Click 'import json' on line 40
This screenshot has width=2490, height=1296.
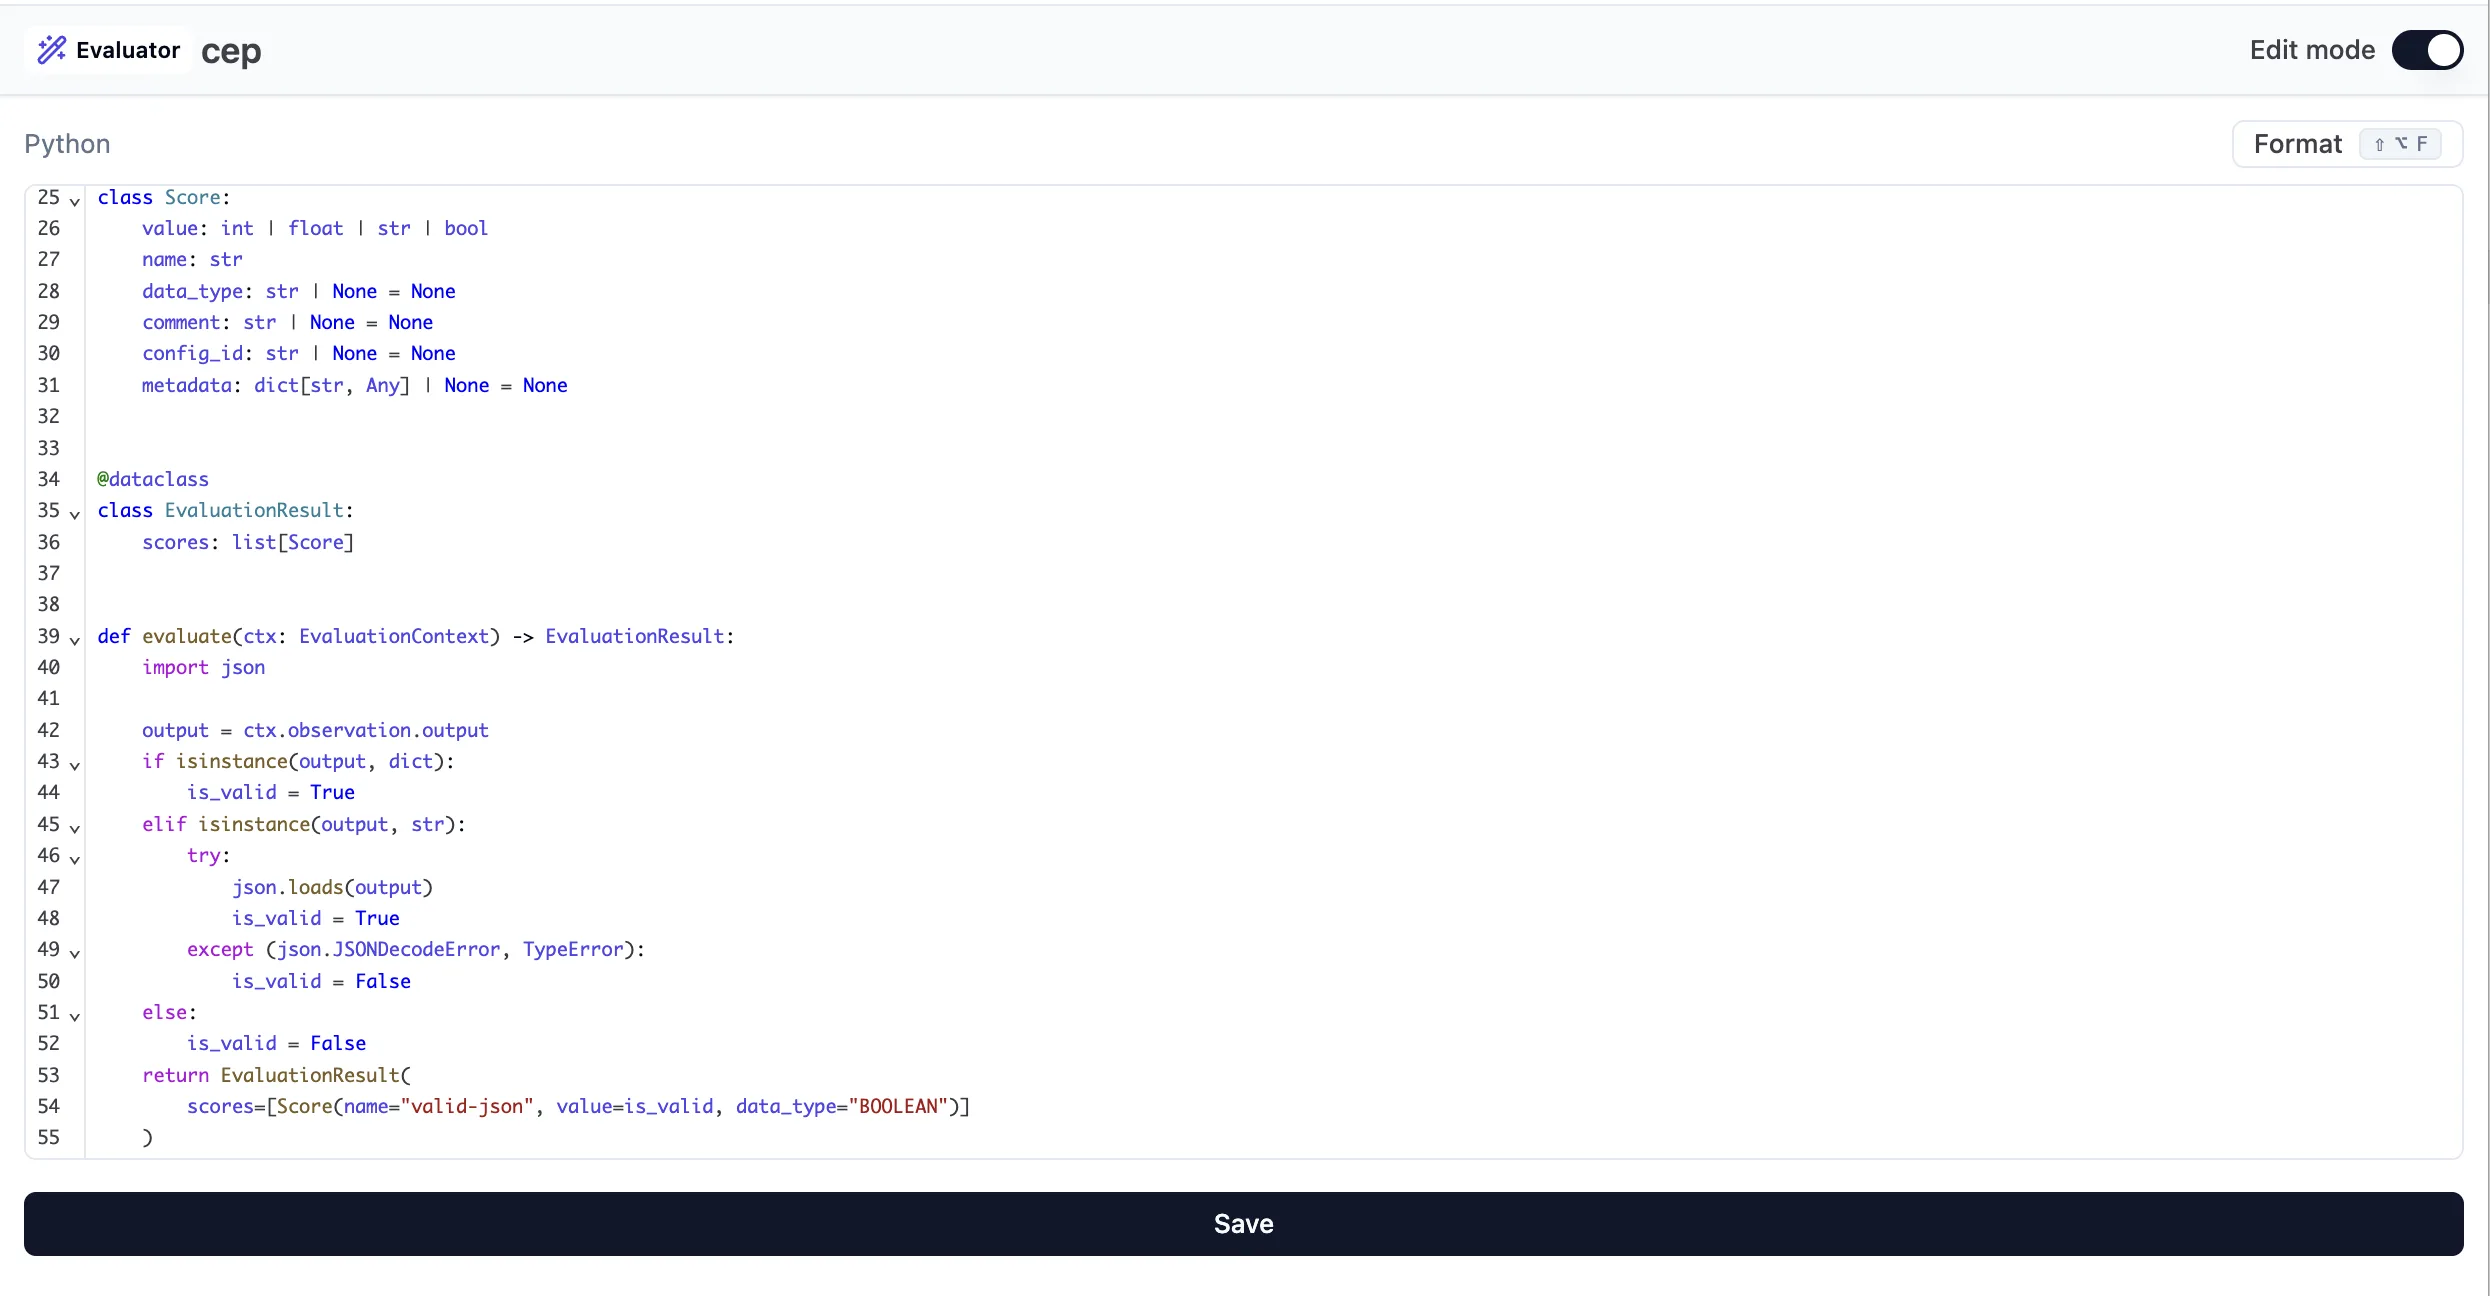tap(203, 667)
